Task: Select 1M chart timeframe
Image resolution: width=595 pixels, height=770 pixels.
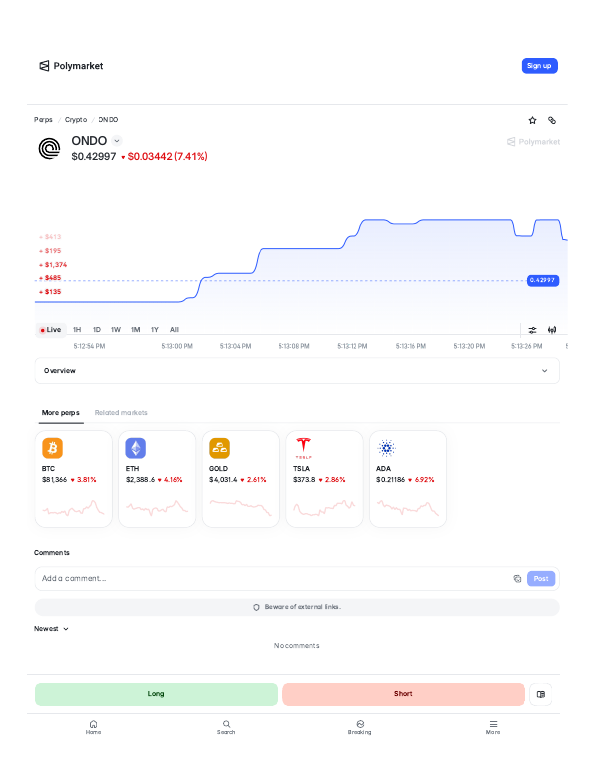Action: tap(135, 330)
